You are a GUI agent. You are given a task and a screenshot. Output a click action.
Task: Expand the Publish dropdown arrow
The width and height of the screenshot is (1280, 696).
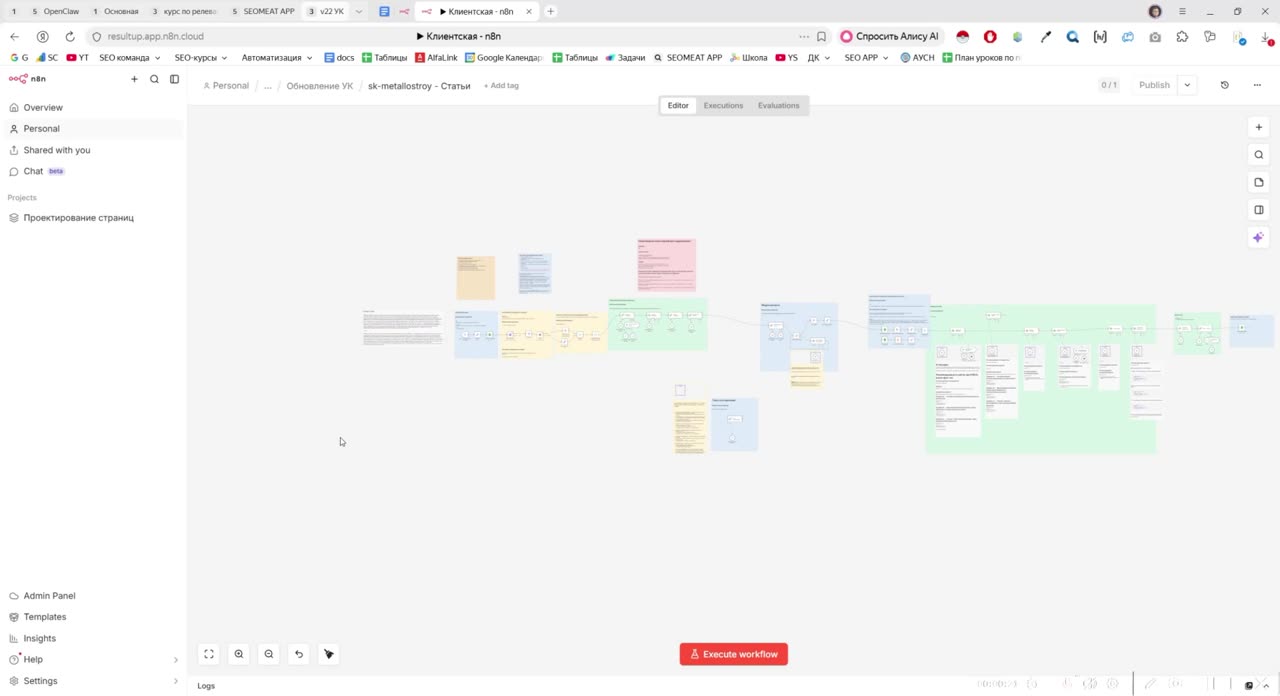click(x=1187, y=85)
